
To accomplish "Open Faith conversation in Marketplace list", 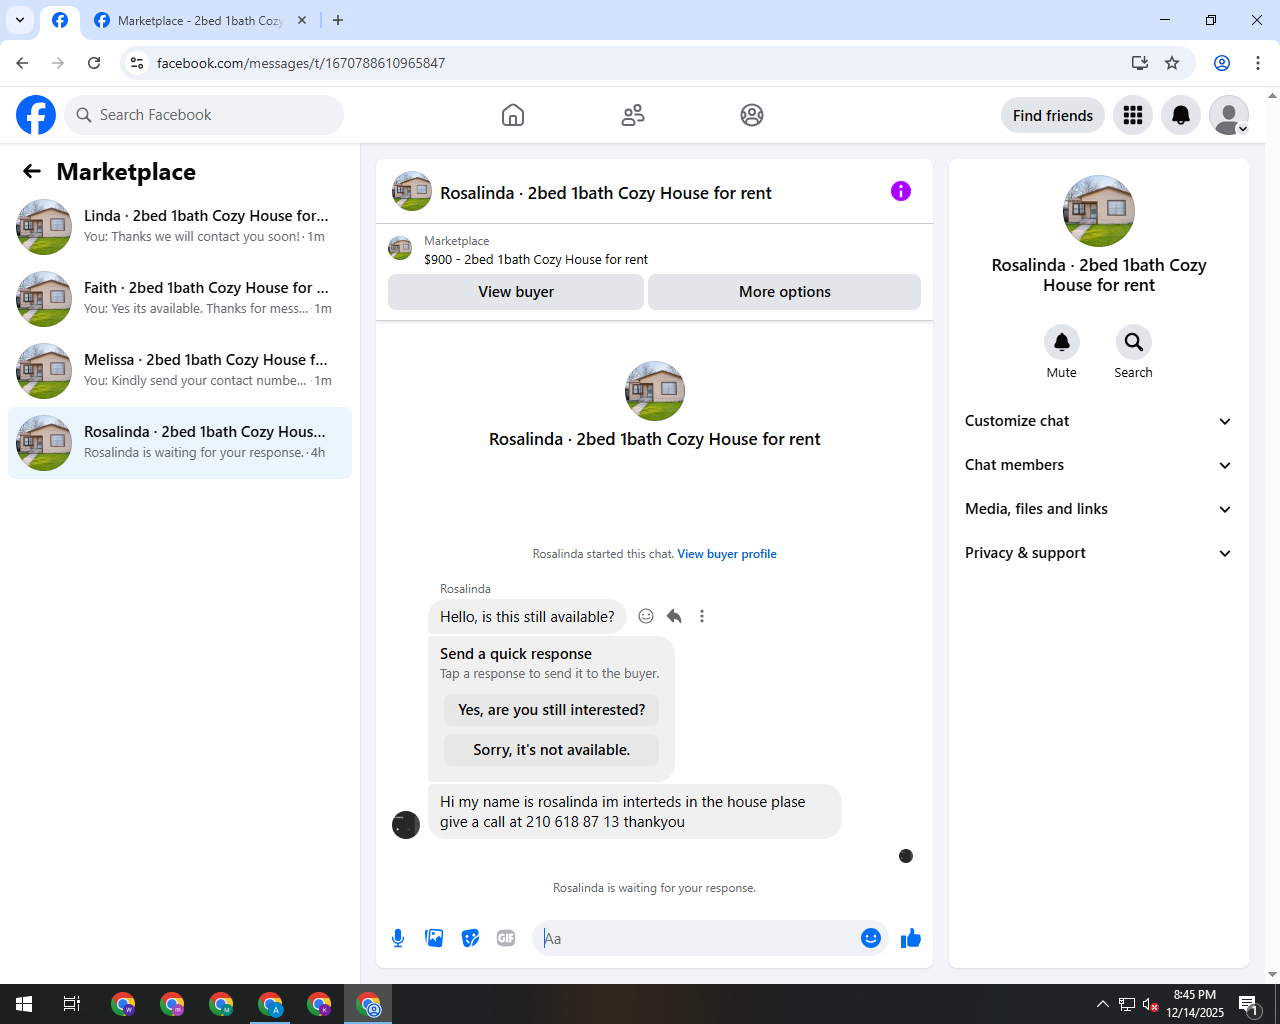I will (x=180, y=299).
